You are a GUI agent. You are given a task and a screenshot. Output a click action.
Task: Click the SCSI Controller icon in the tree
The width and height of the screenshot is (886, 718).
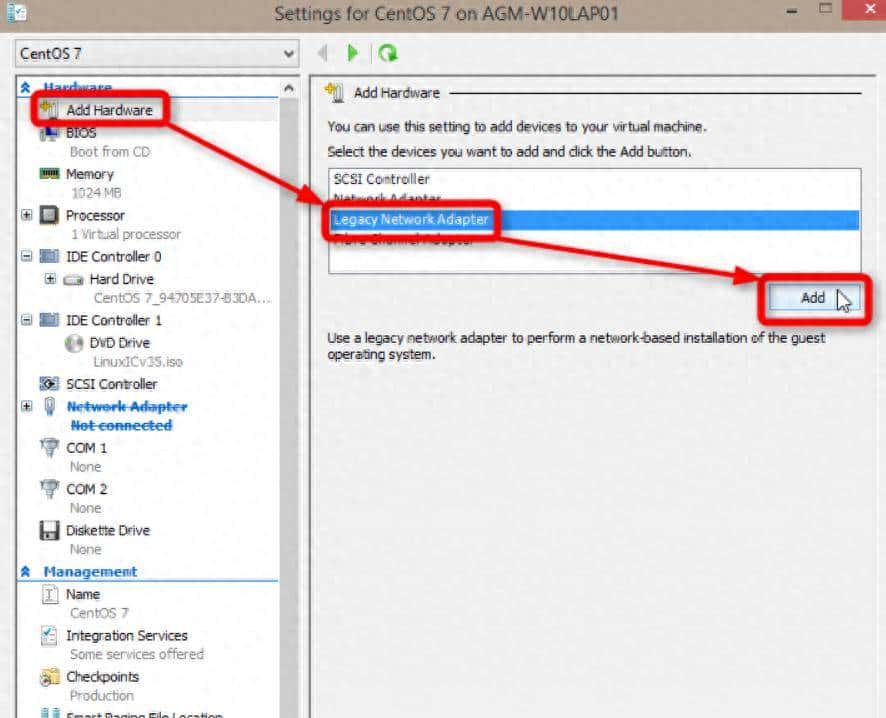click(x=49, y=384)
